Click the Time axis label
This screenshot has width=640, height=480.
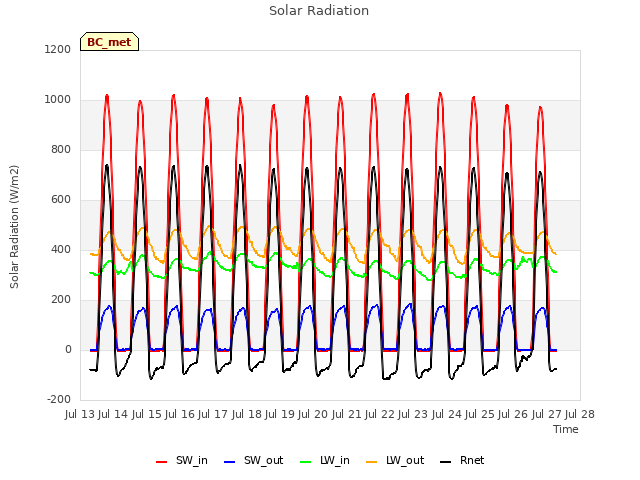[x=566, y=429]
